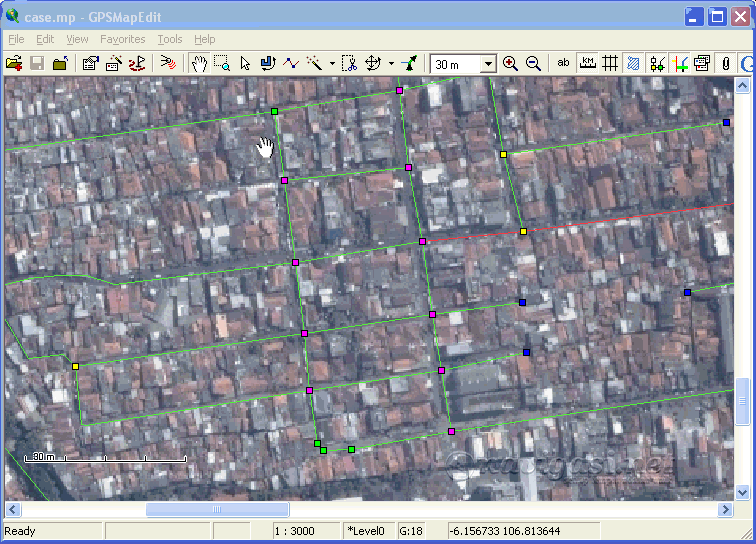
Task: Click the magnifier Zoom out button
Action: pyautogui.click(x=534, y=63)
